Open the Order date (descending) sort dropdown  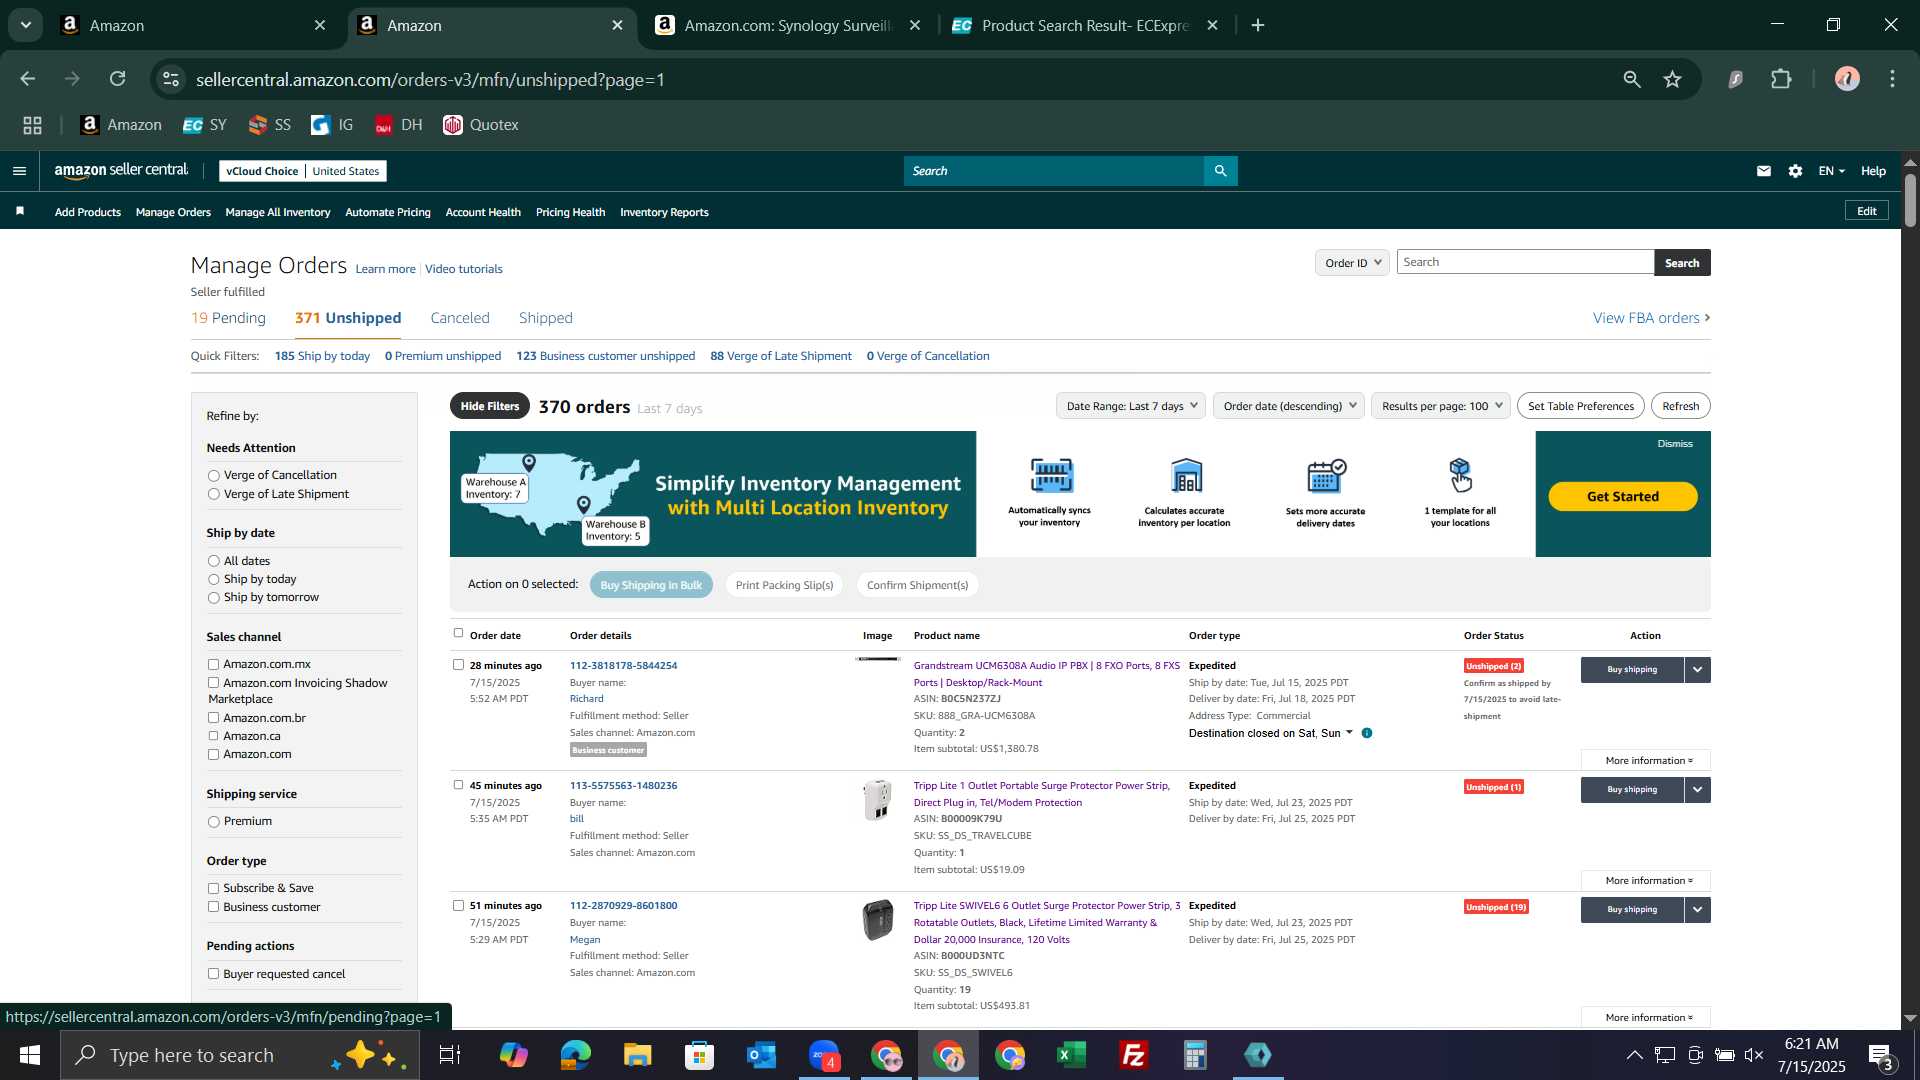[1289, 406]
